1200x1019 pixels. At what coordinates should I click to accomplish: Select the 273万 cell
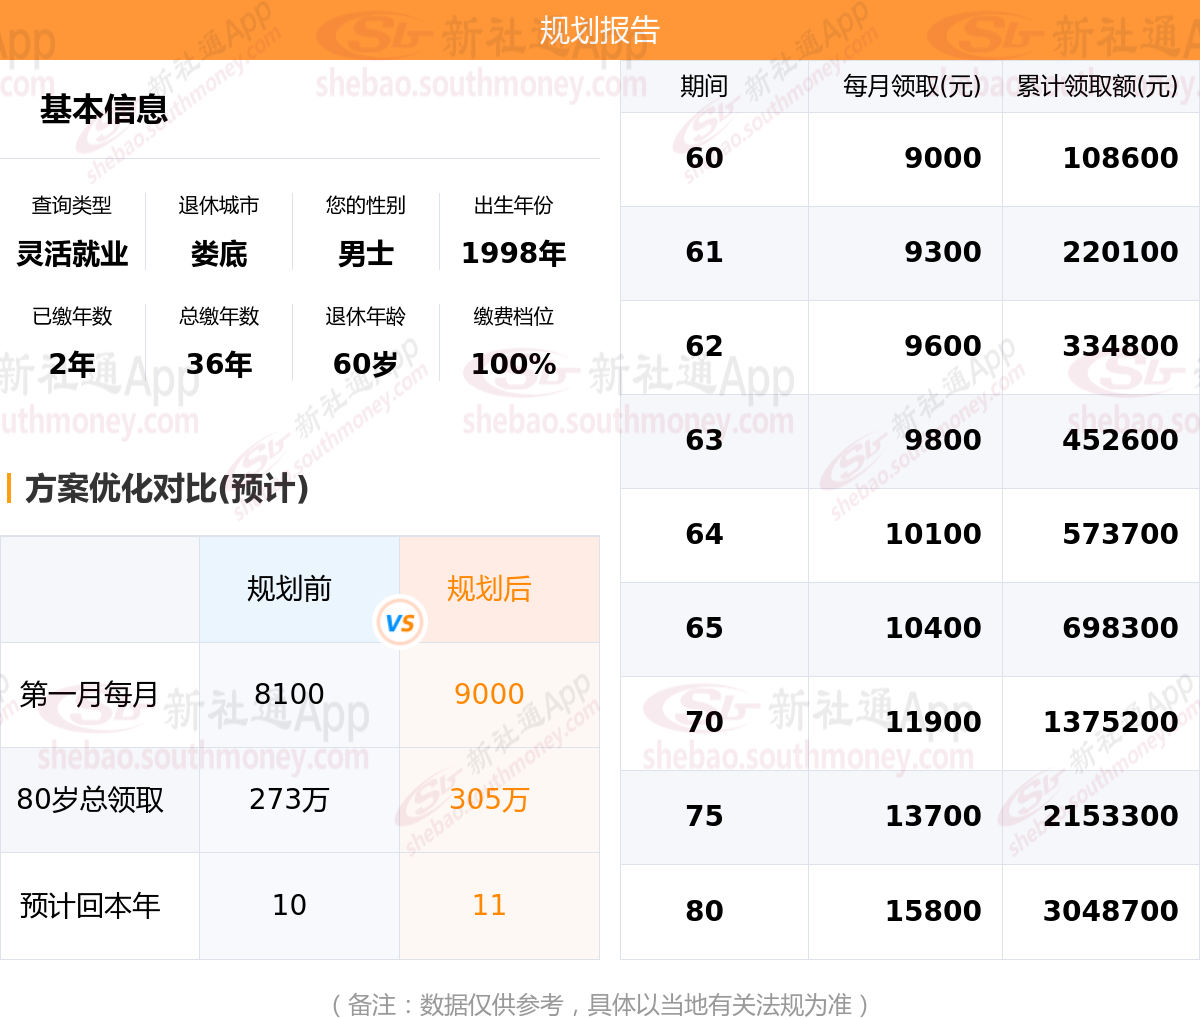coord(289,800)
